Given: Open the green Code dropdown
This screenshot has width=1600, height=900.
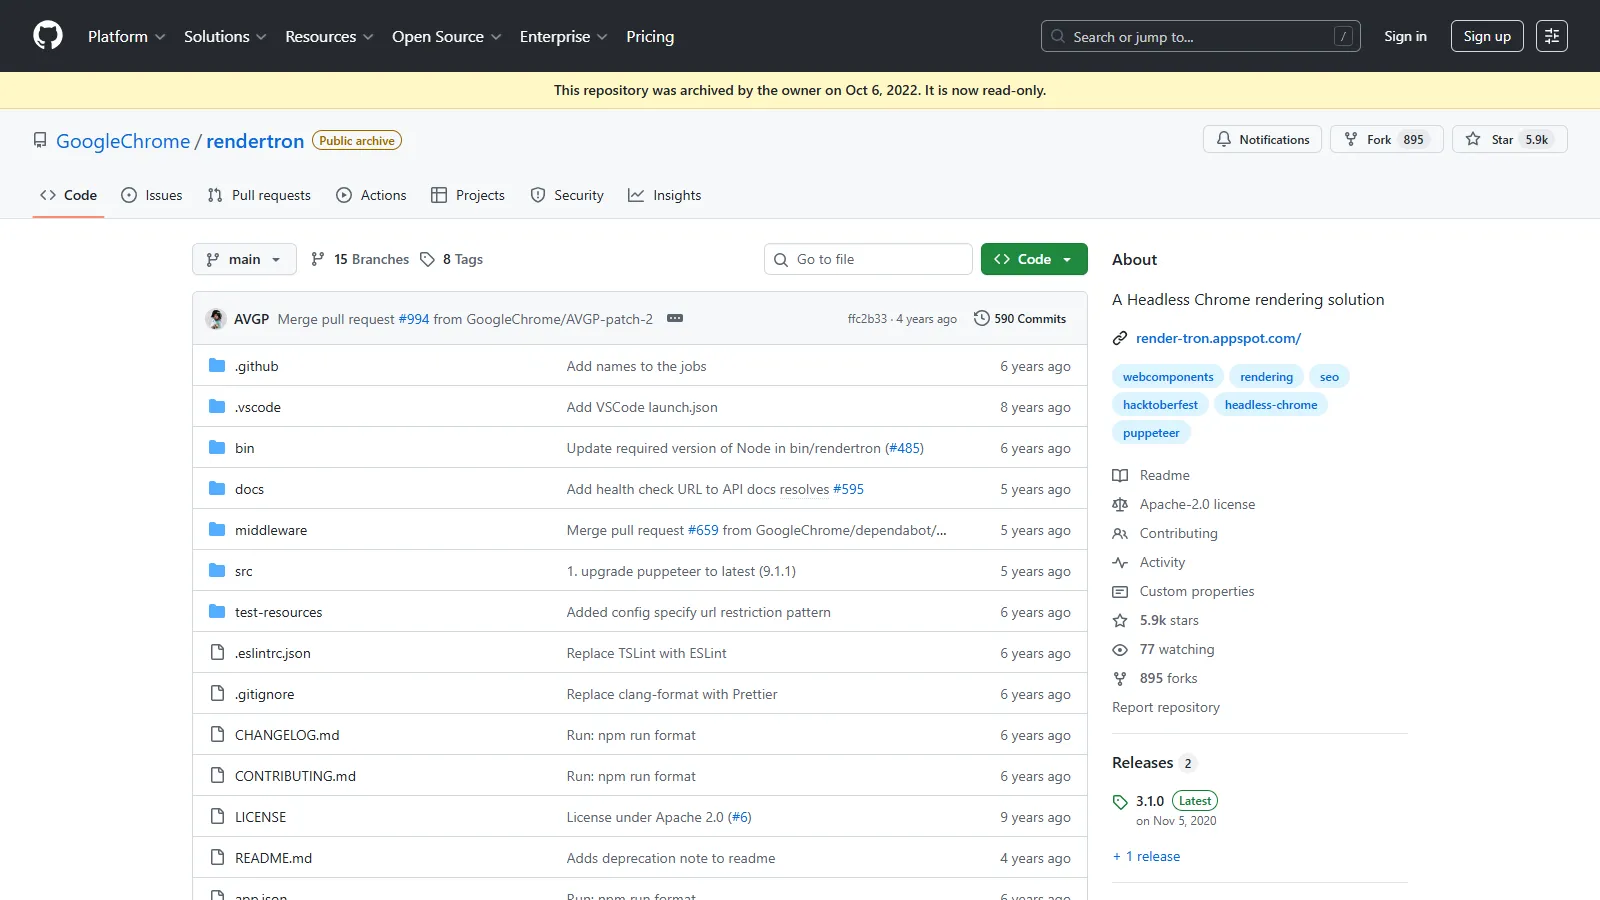Looking at the screenshot, I should point(1033,259).
